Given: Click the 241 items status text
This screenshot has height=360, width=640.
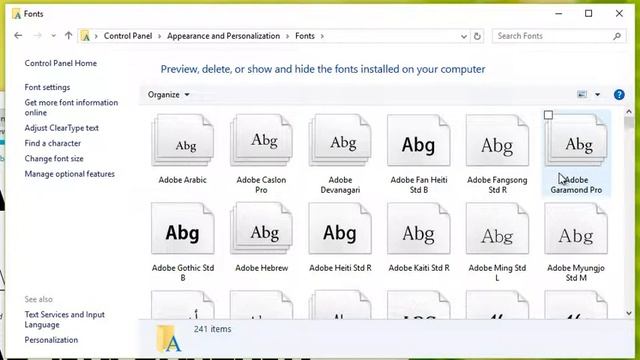Looking at the screenshot, I should 212,329.
